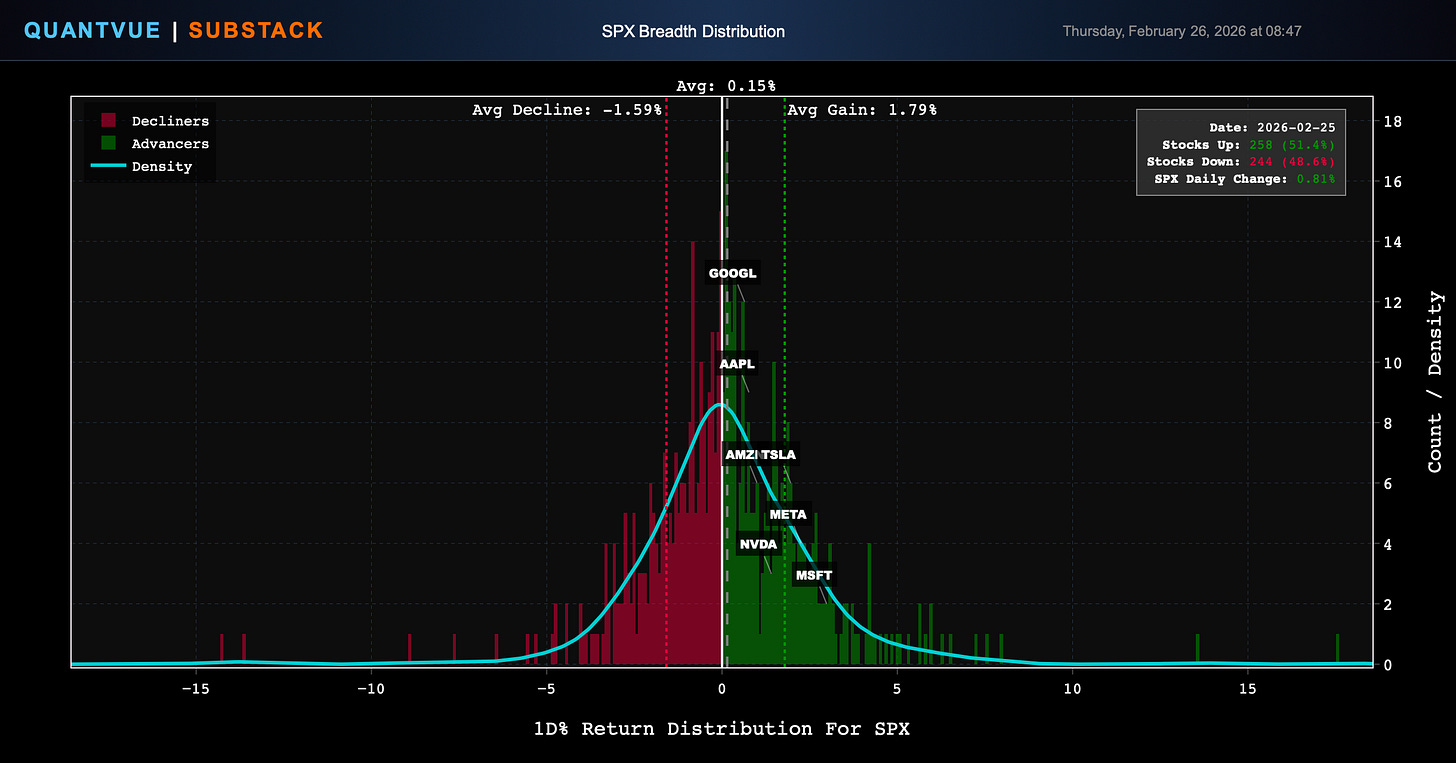Screen dimensions: 1456x763
Task: Click the Avg Decline: -1.59% annotation
Action: [x=567, y=110]
